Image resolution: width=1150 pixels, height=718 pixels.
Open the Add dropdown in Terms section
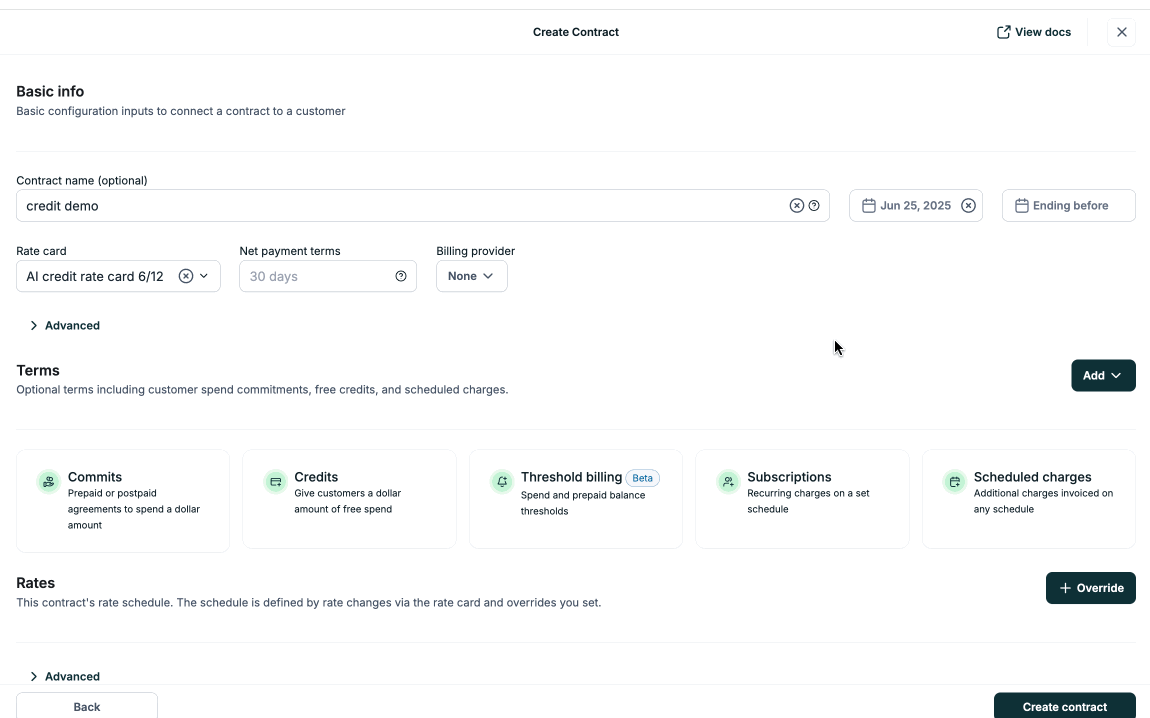click(x=1103, y=375)
